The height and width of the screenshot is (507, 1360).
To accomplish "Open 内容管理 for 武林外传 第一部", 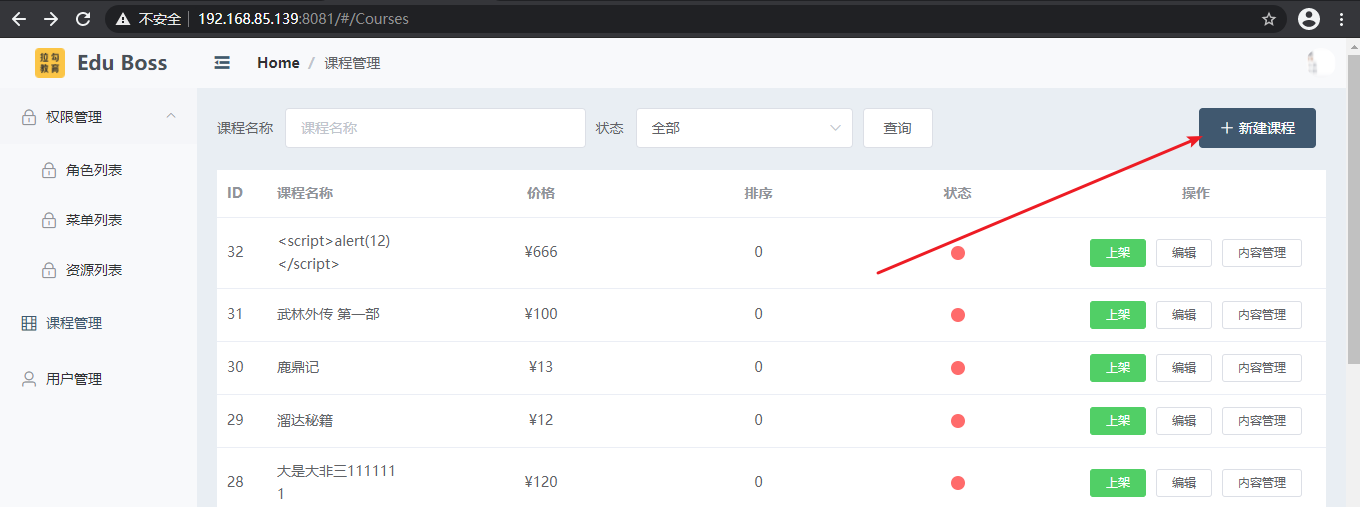I will [1262, 315].
